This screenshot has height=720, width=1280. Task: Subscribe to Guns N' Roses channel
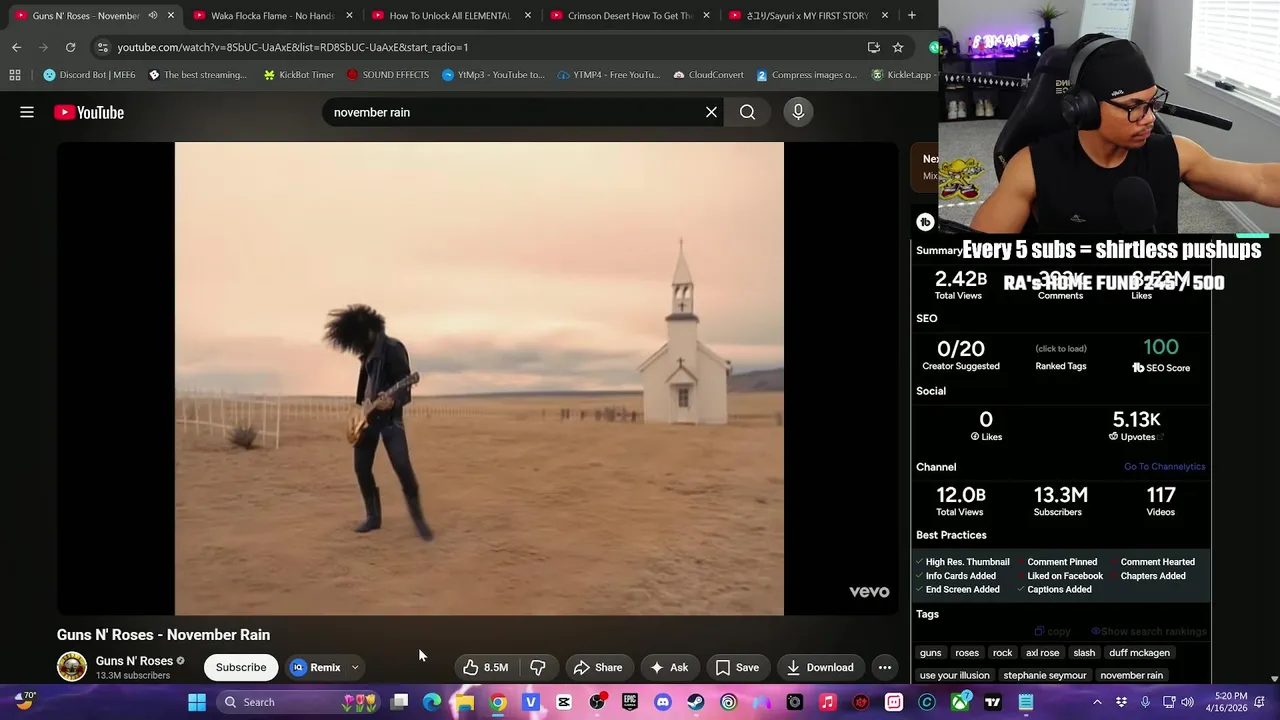coord(241,667)
